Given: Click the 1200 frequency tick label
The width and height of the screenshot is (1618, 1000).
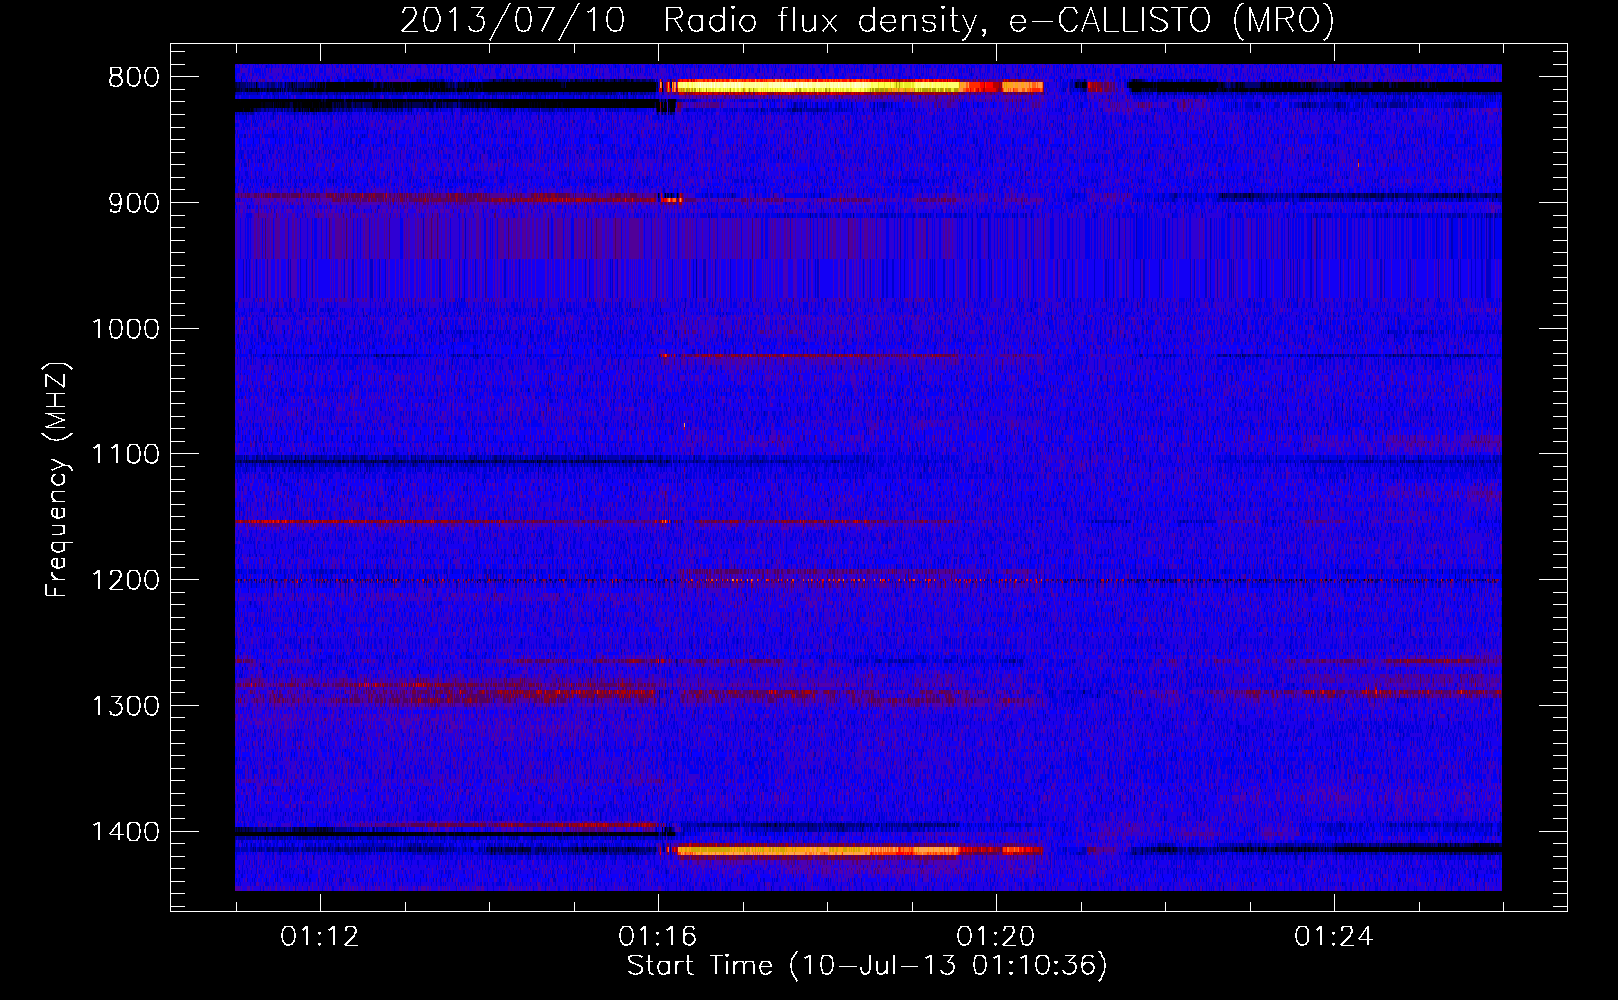Looking at the screenshot, I should pyautogui.click(x=126, y=581).
